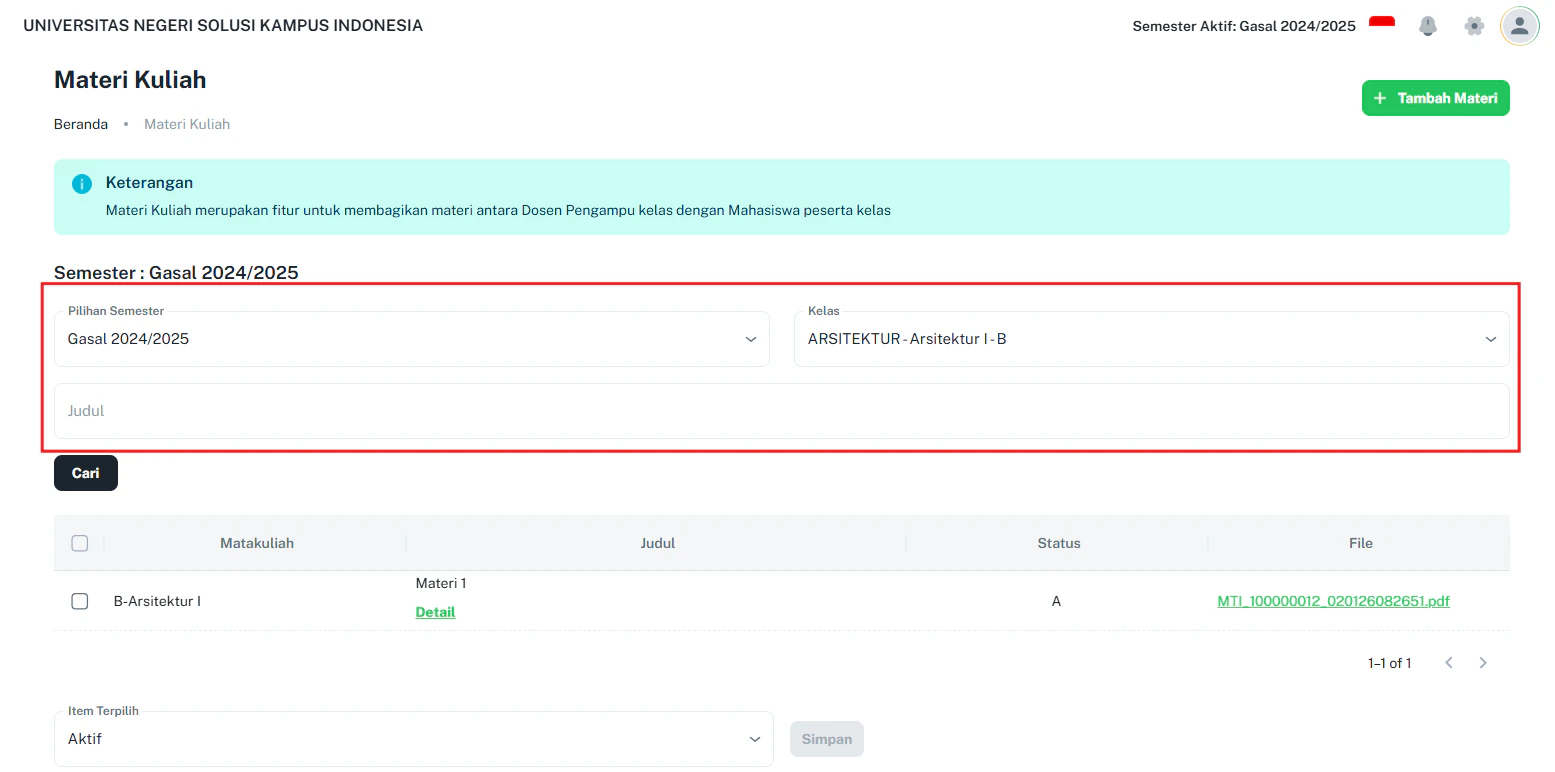The height and width of the screenshot is (772, 1555).
Task: Click the Simpan button
Action: [x=827, y=739]
